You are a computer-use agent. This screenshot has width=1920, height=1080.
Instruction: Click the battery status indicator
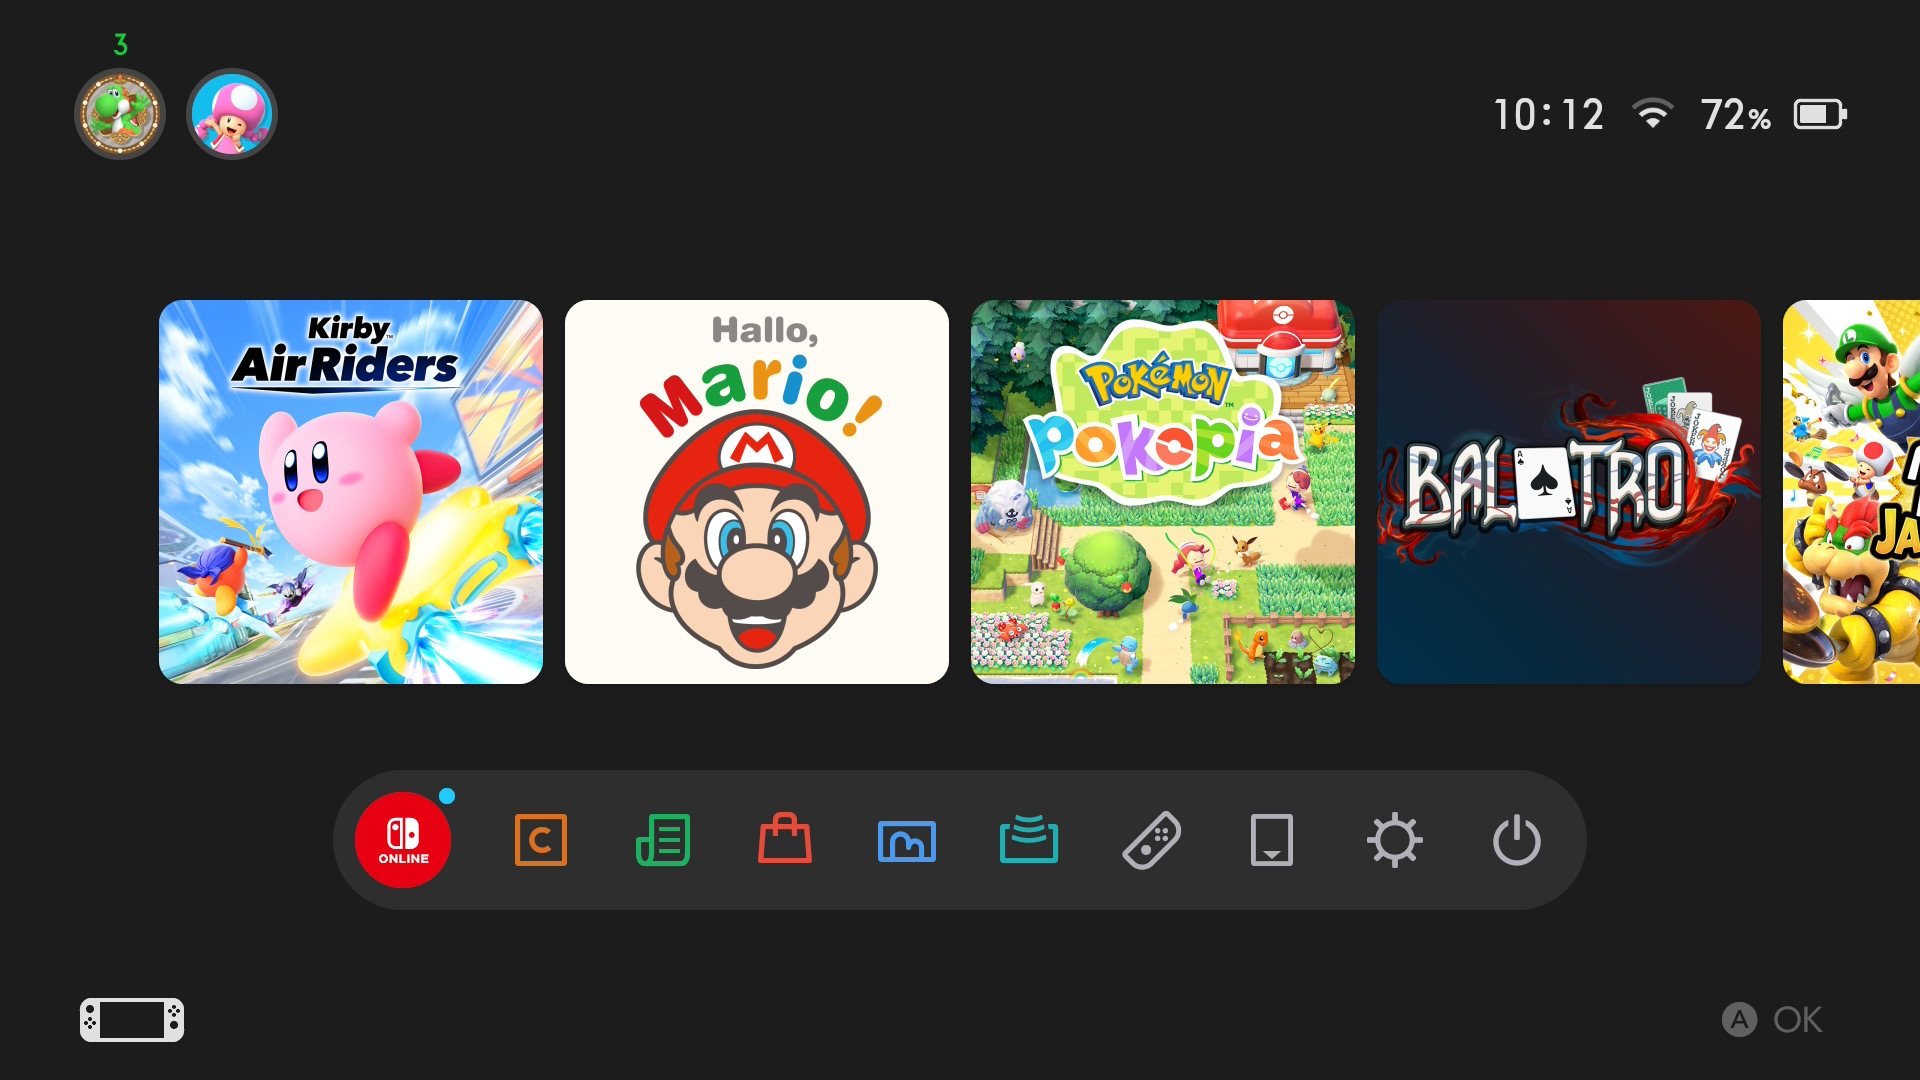click(1819, 114)
